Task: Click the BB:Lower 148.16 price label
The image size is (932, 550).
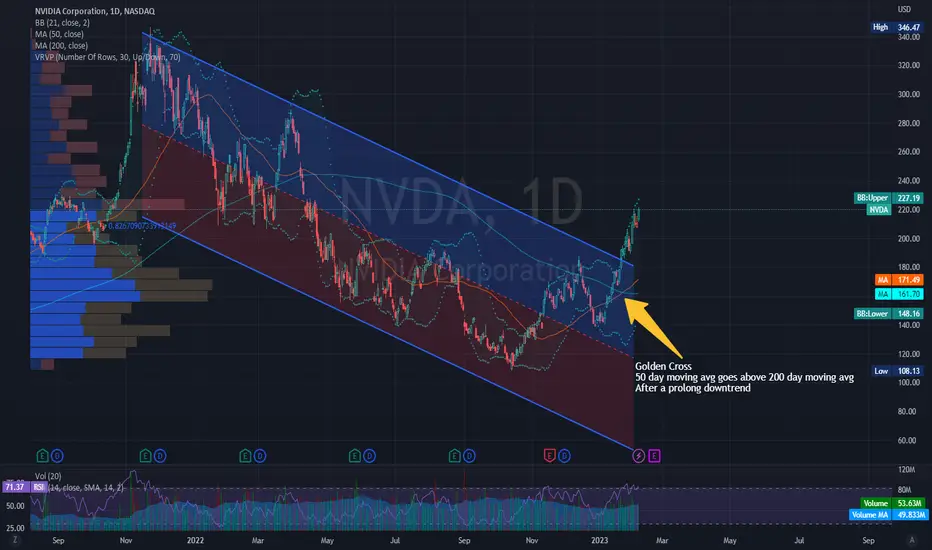Action: [x=889, y=313]
